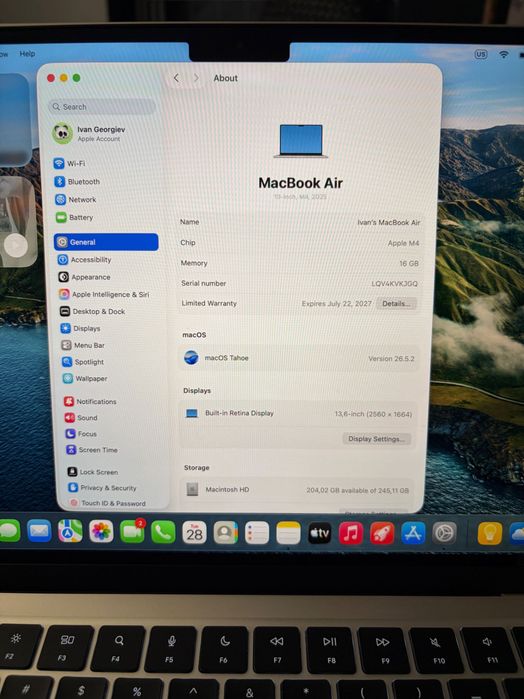Click the computer name Ivan's MacBook Air
The height and width of the screenshot is (699, 524).
pyautogui.click(x=388, y=222)
